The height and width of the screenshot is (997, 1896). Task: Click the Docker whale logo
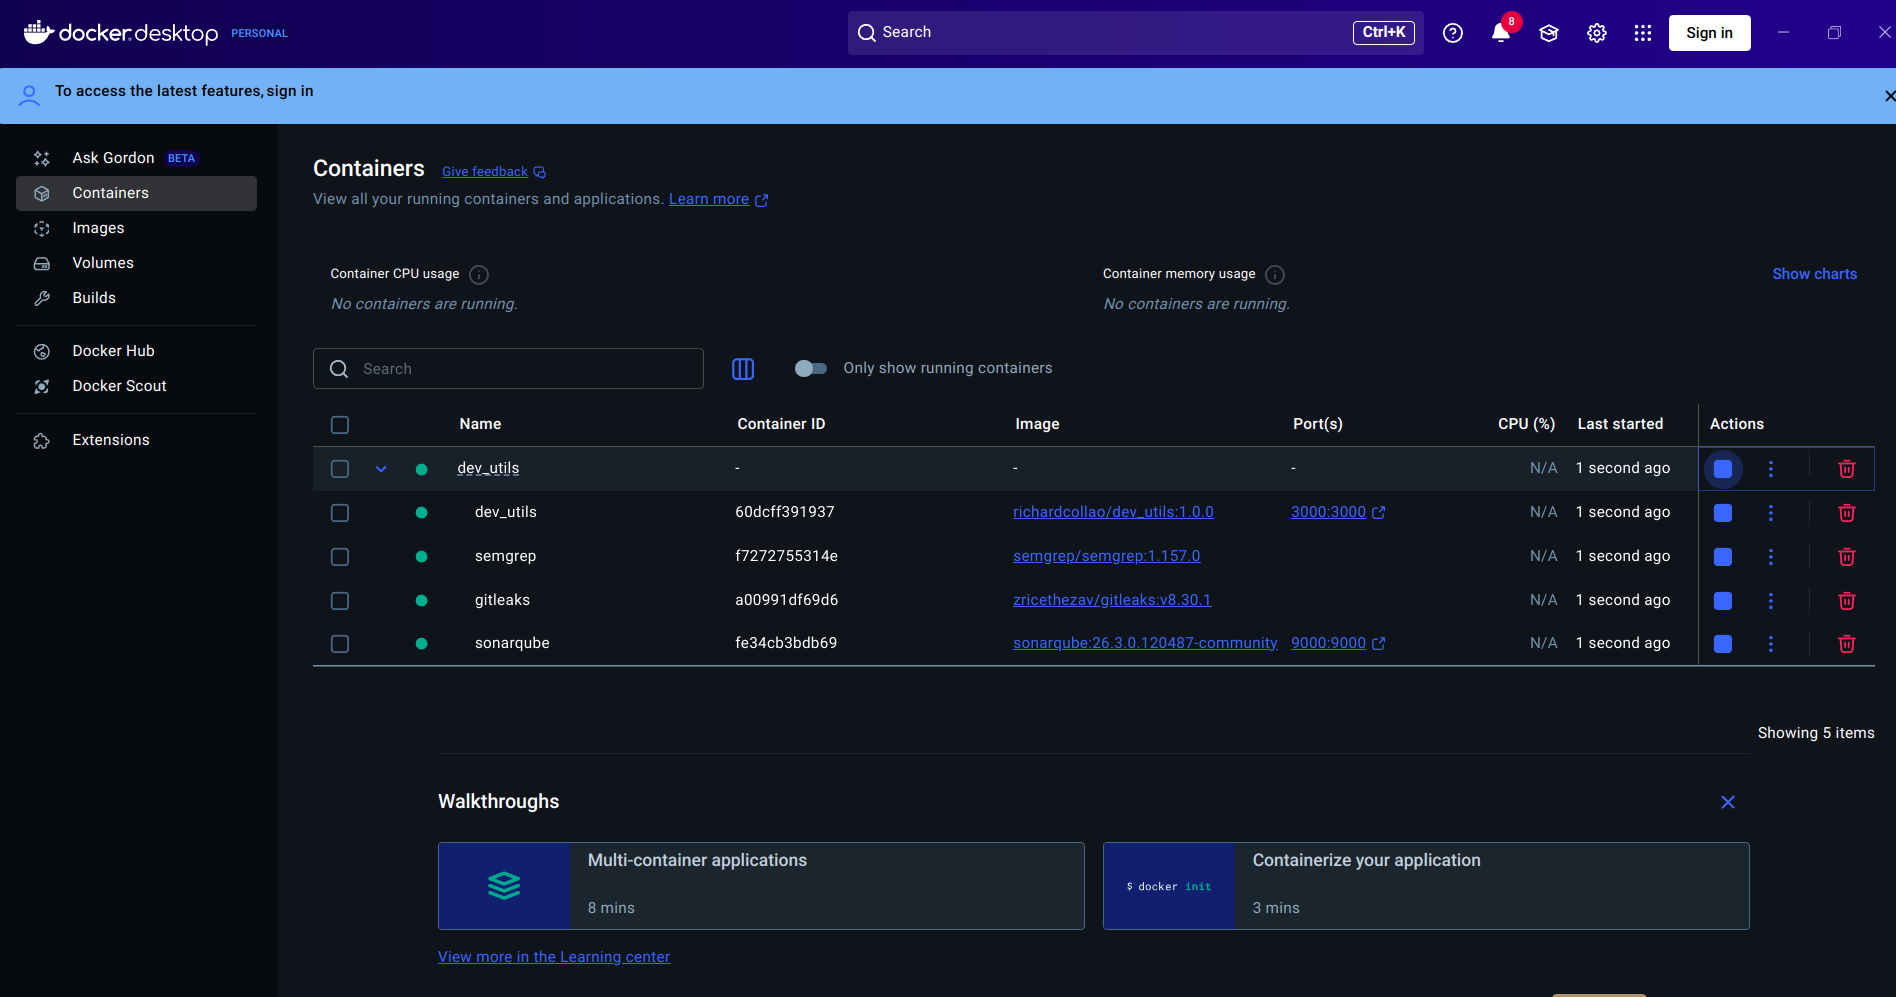(x=38, y=32)
